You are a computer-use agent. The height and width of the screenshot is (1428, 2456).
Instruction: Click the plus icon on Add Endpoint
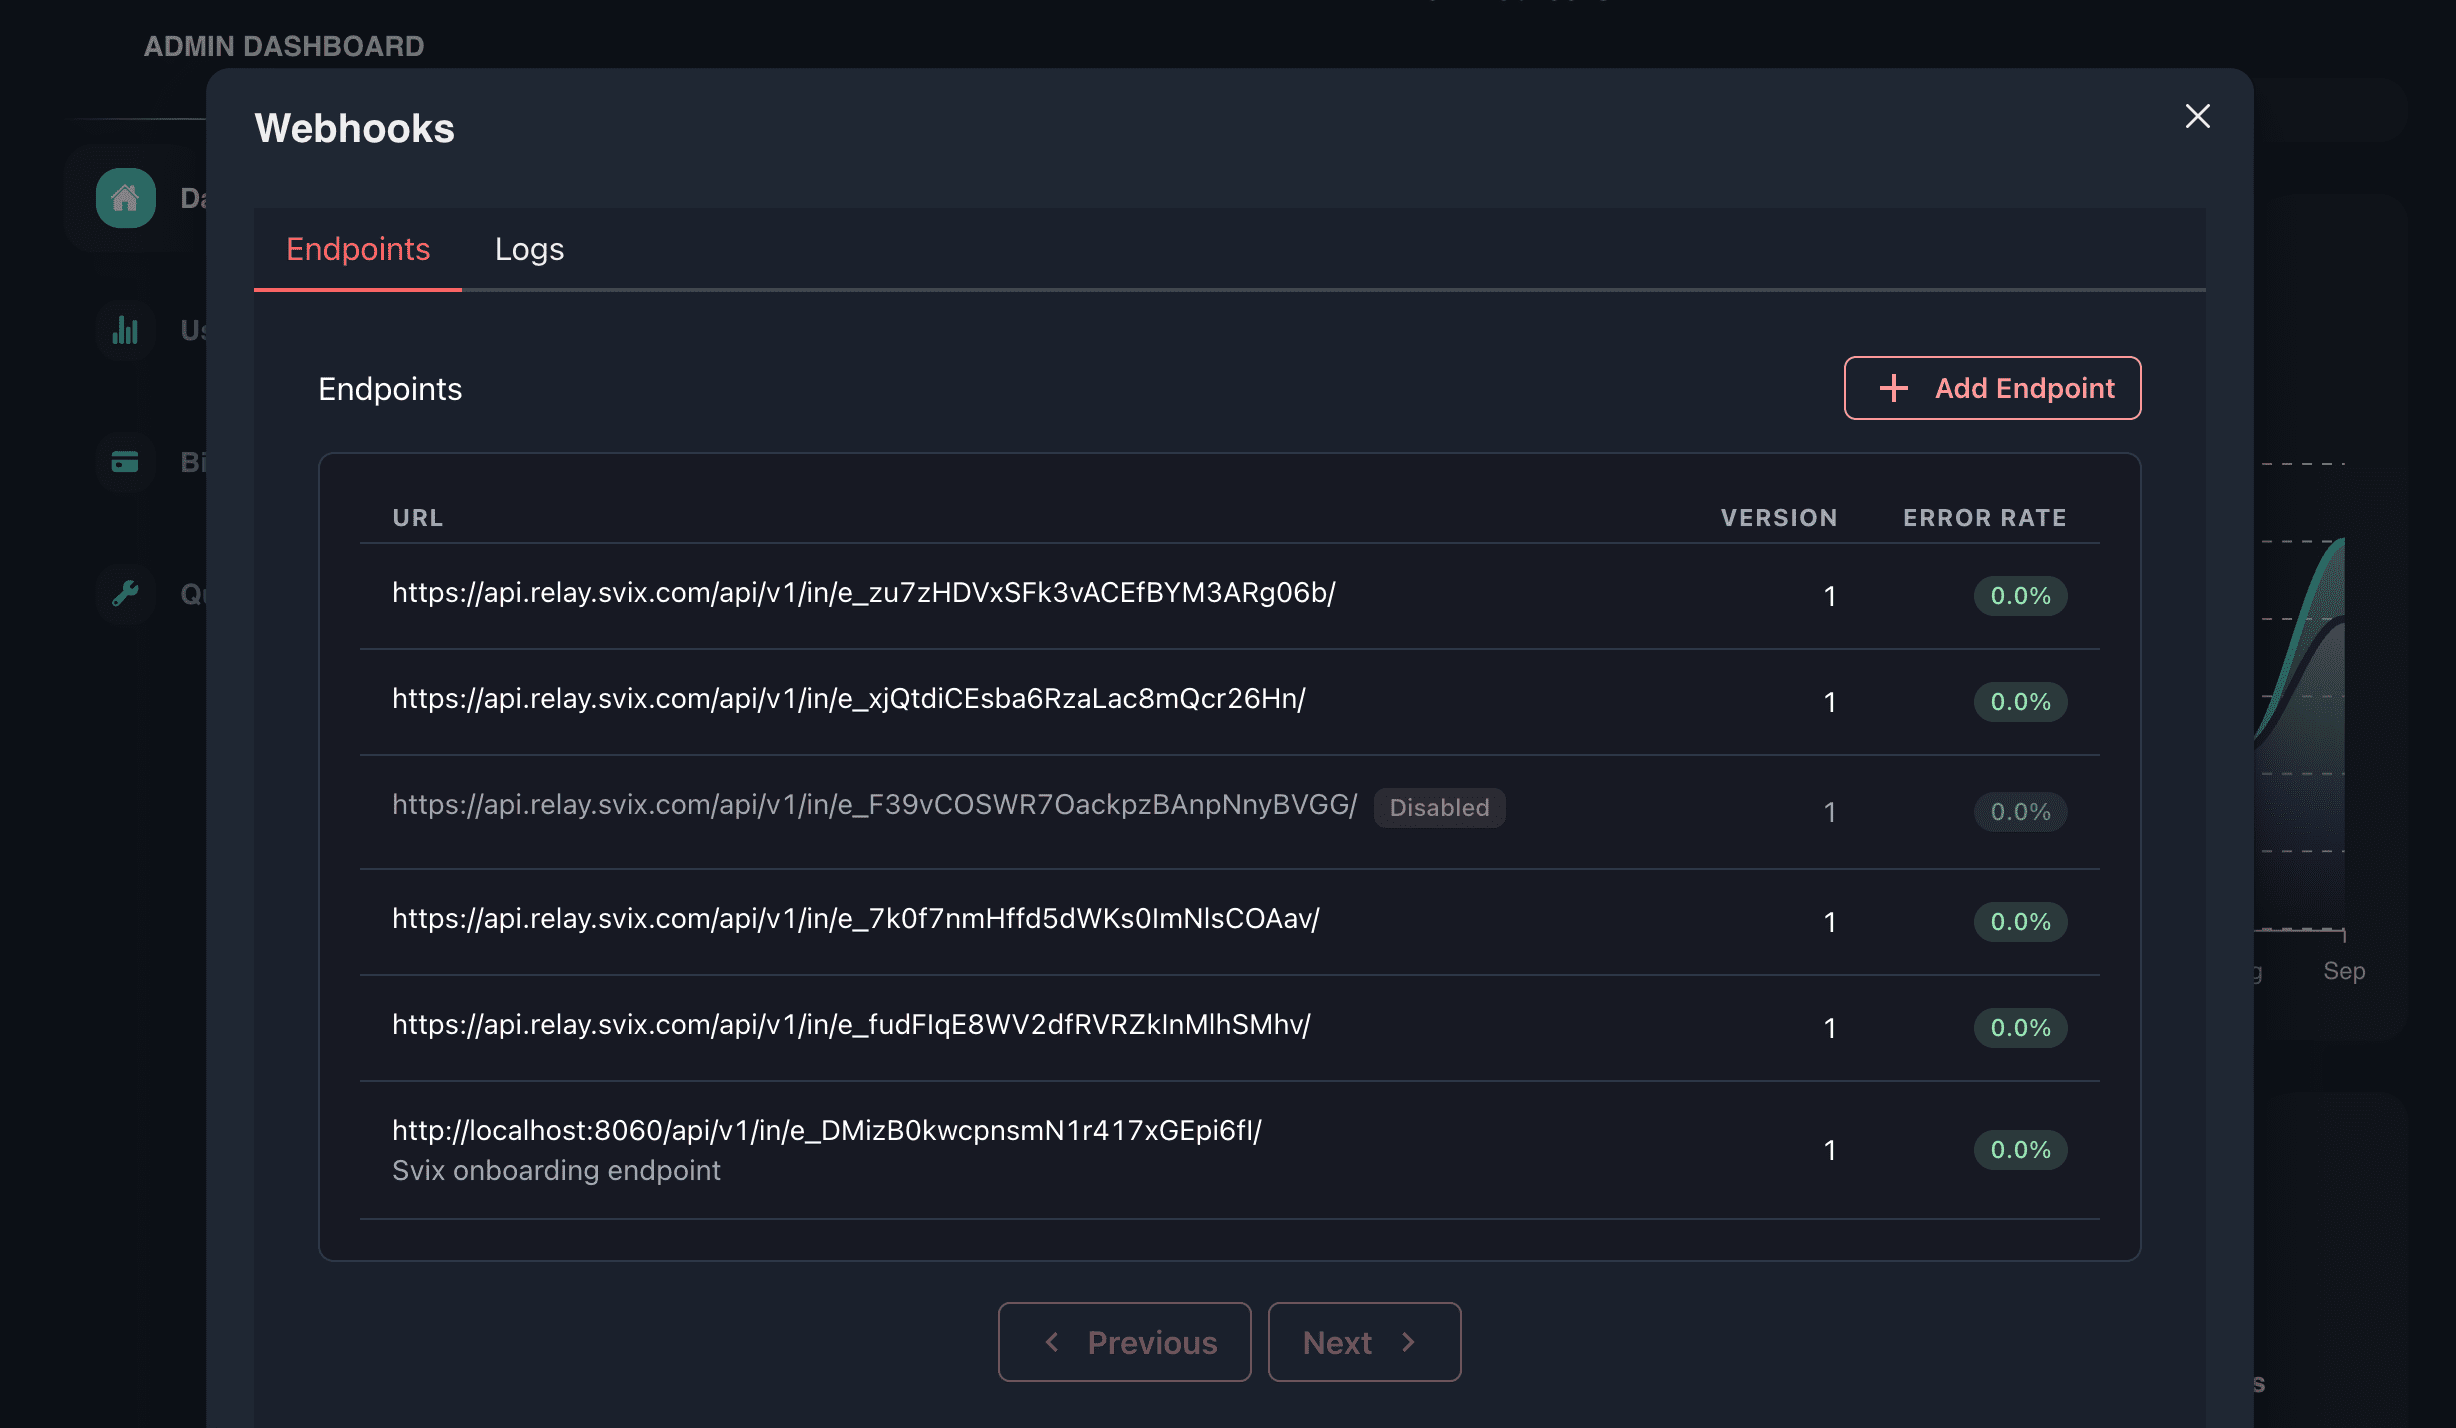point(1893,388)
